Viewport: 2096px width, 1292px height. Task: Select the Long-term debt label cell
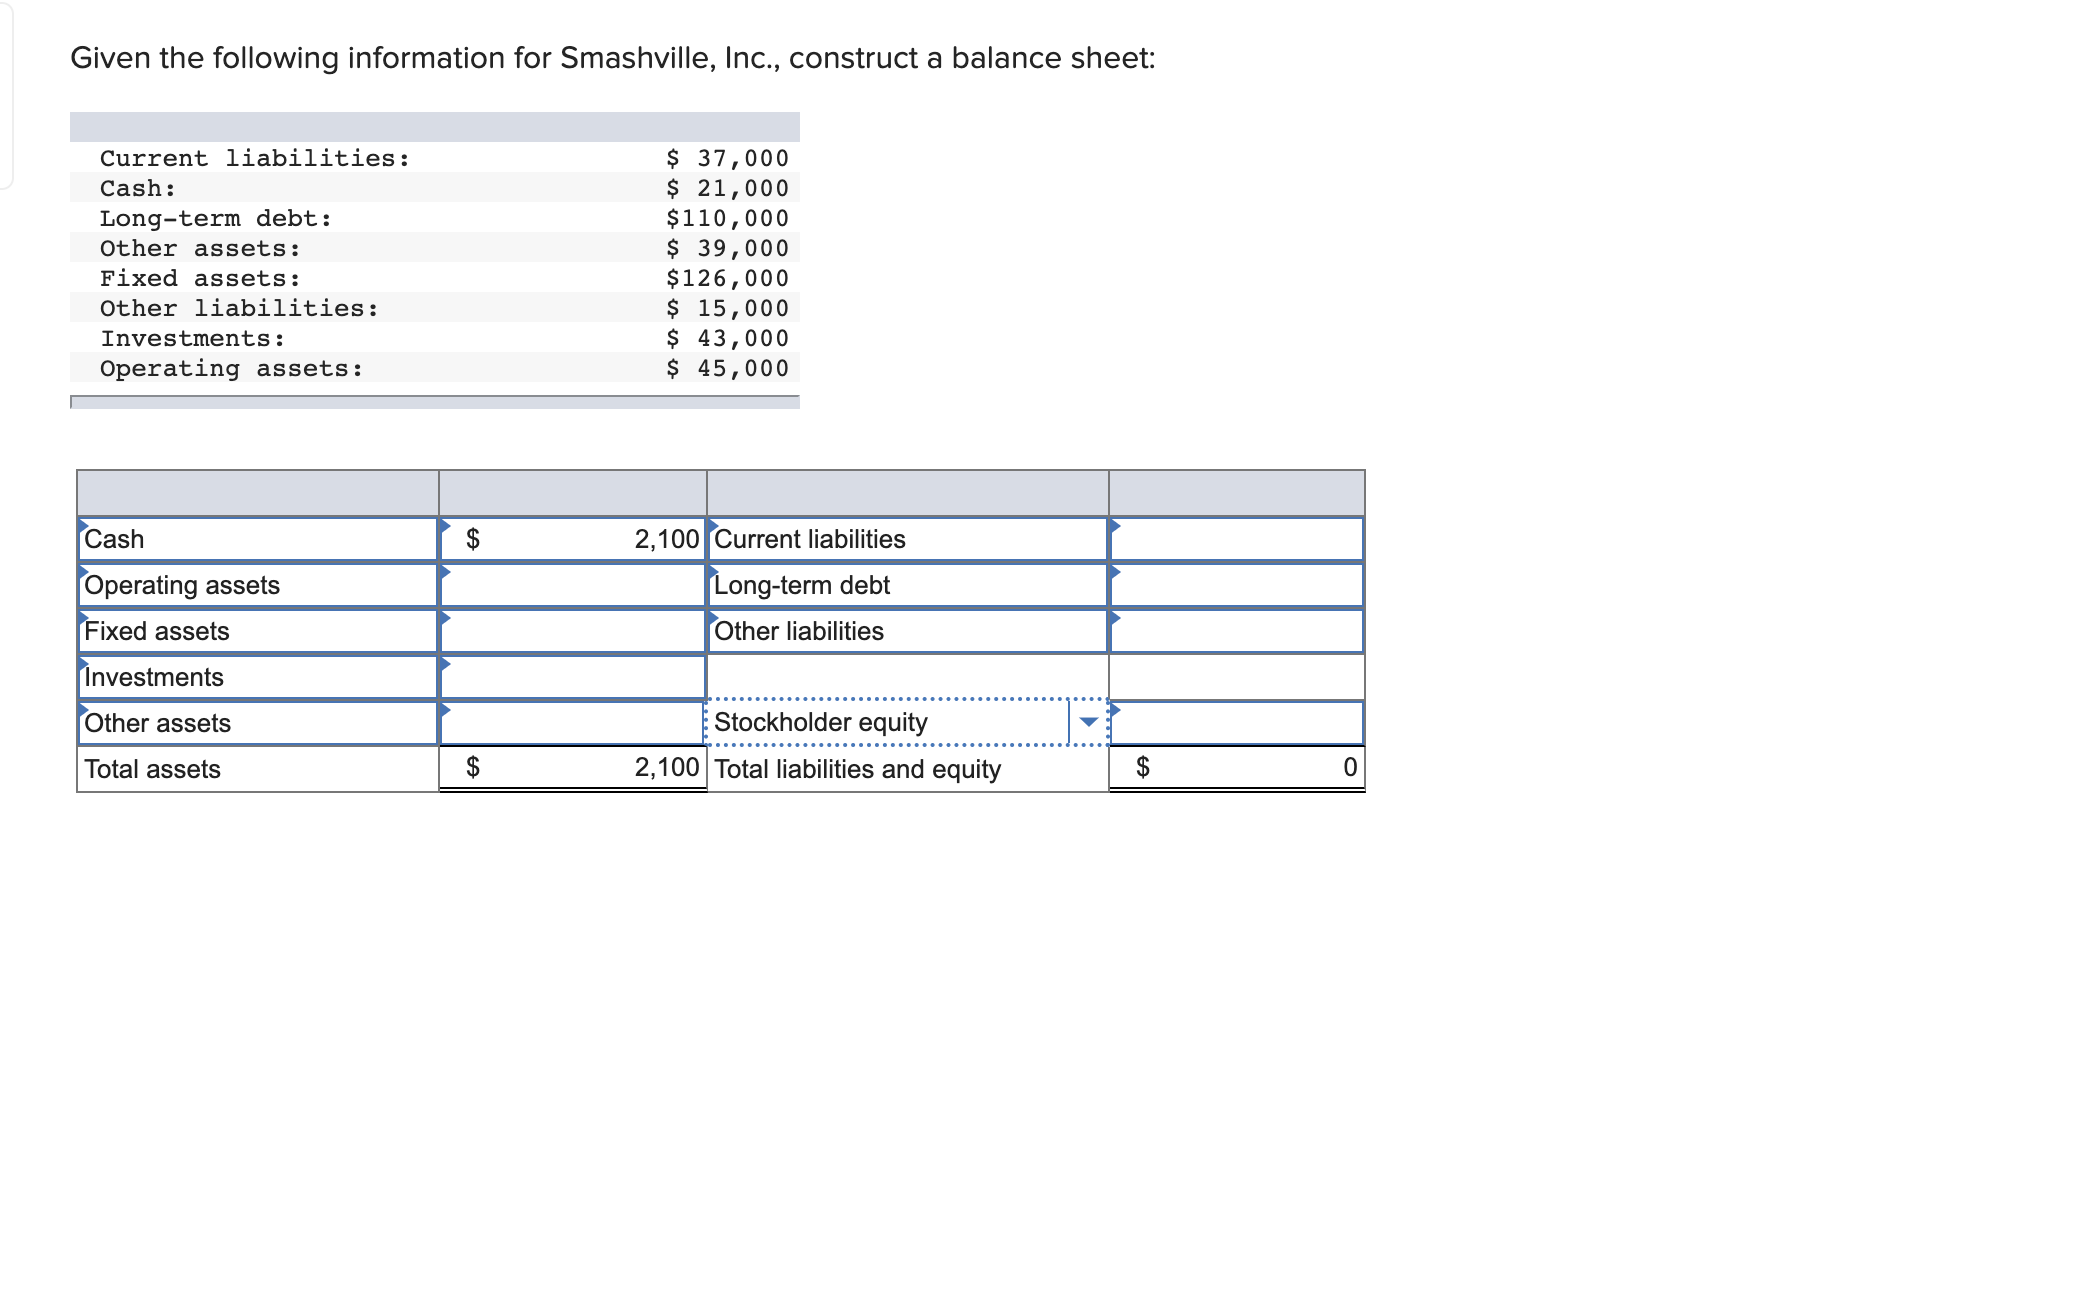pos(908,585)
